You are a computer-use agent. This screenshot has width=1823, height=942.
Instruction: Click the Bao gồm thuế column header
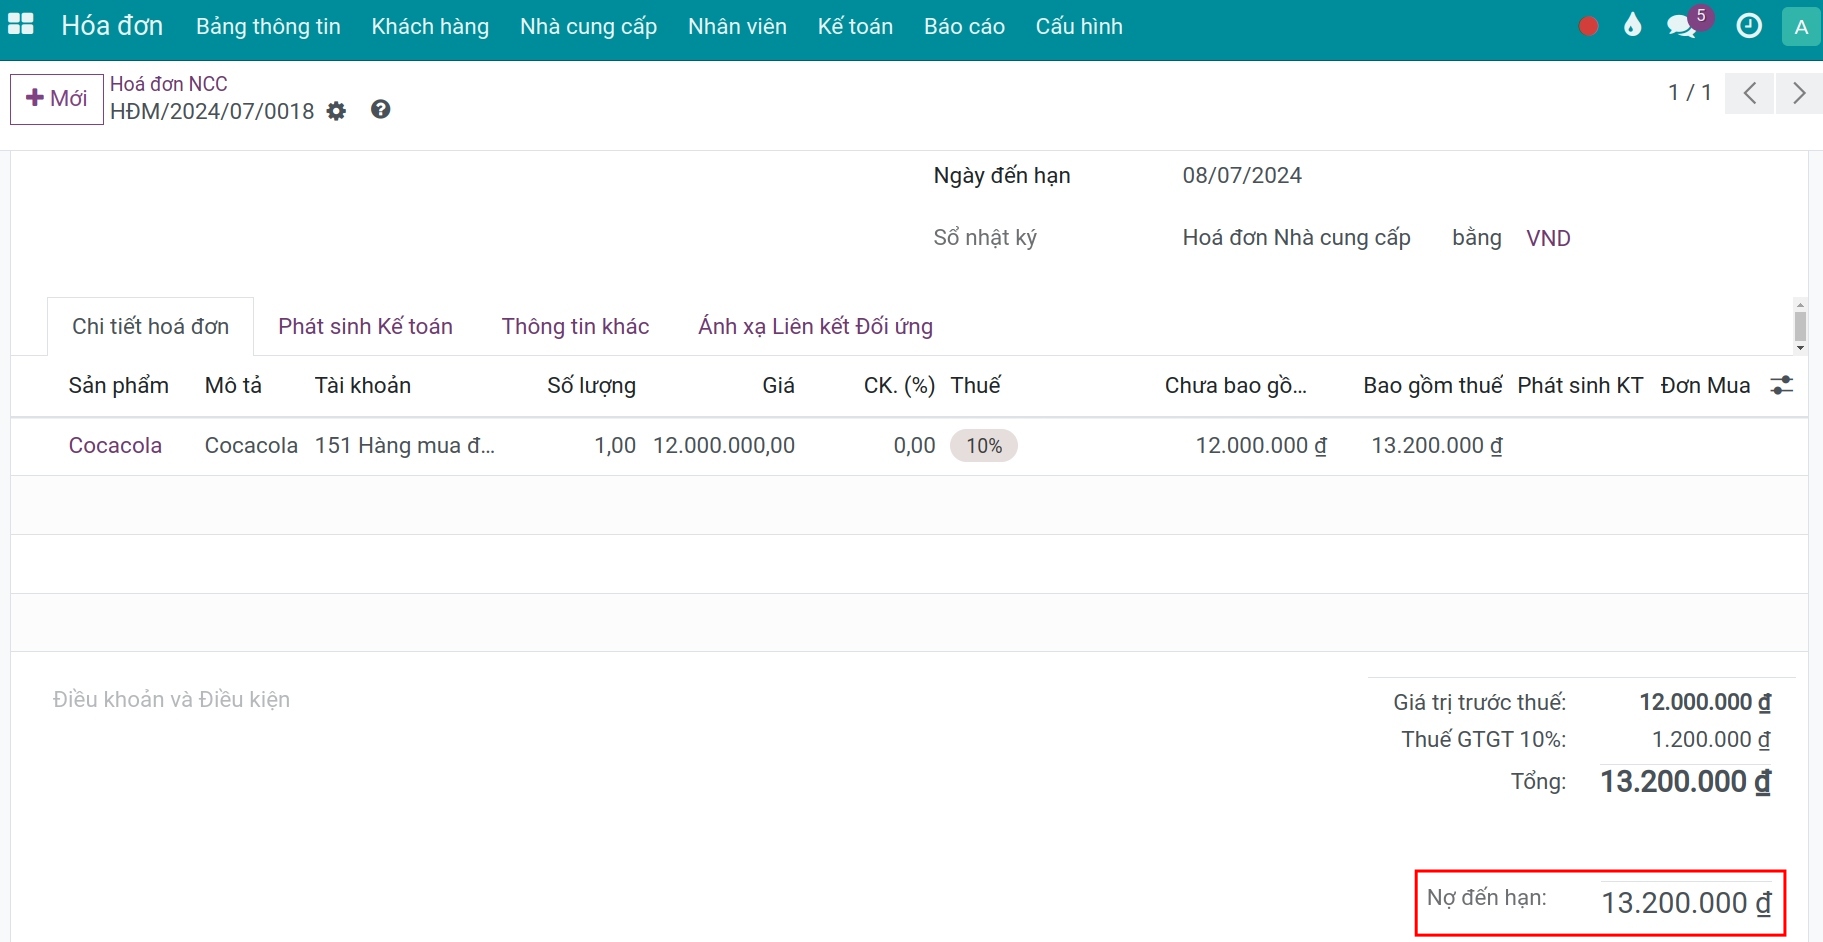coord(1433,385)
